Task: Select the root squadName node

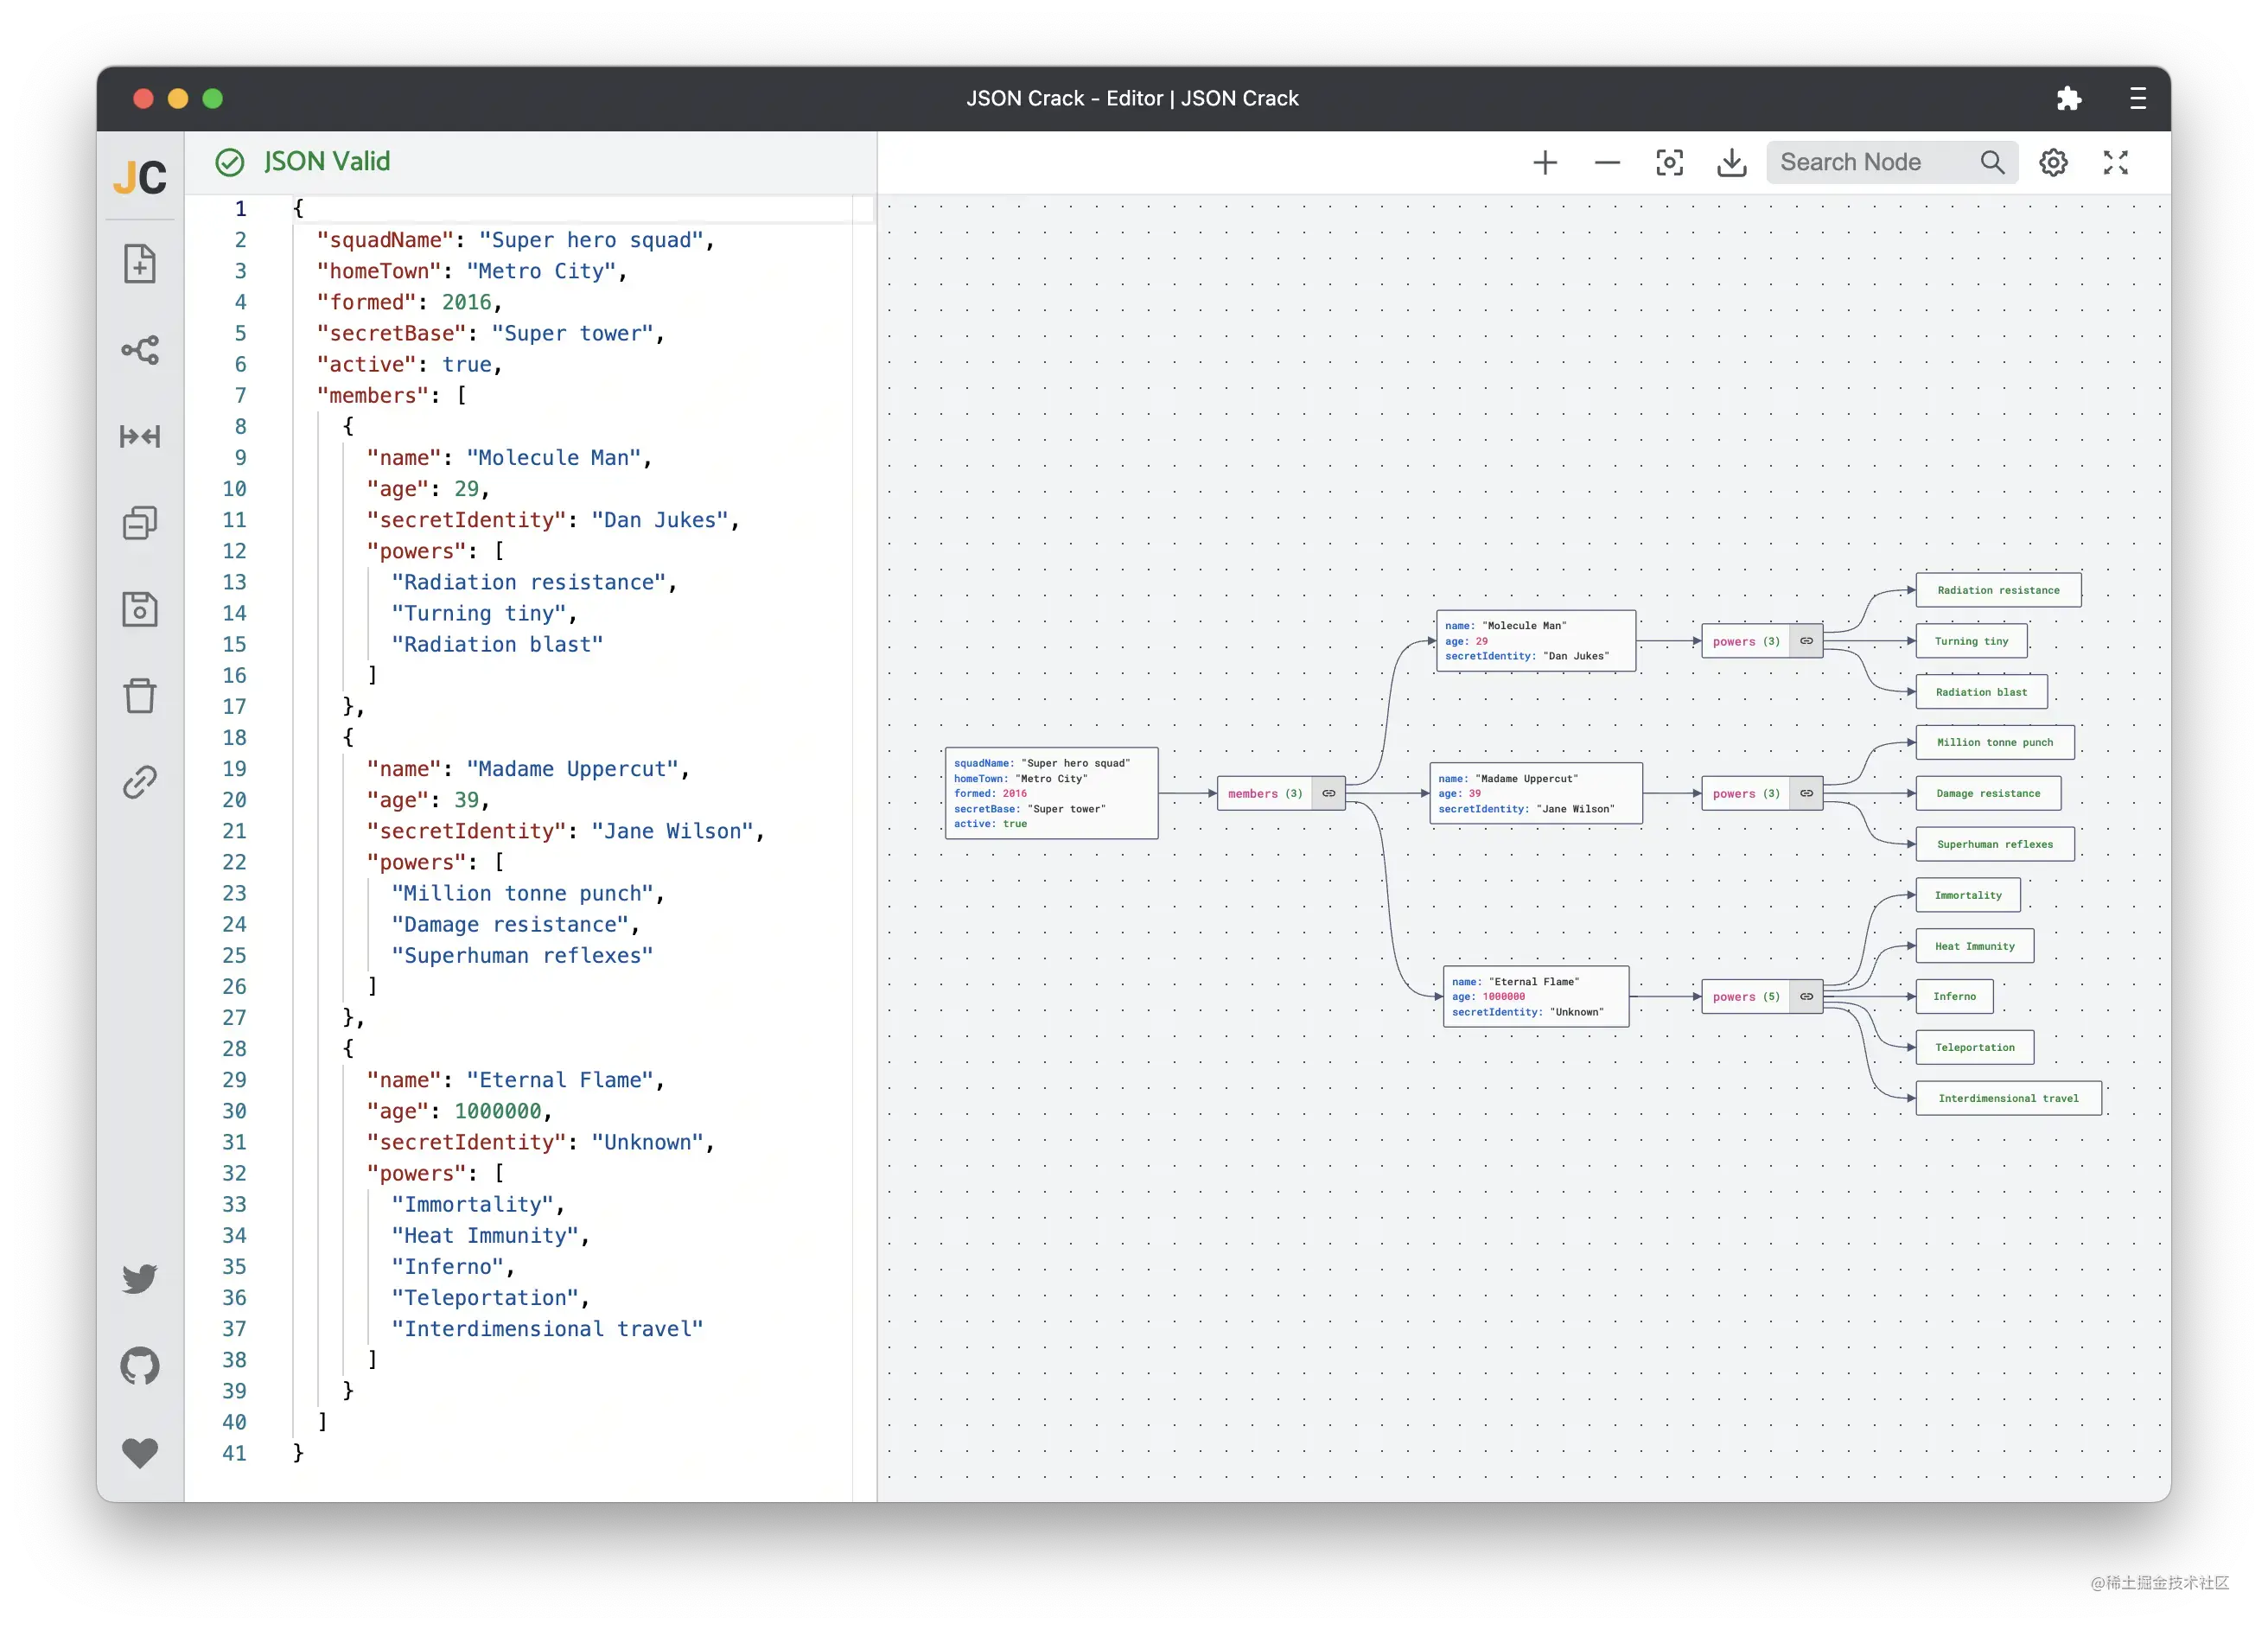Action: coord(1051,793)
